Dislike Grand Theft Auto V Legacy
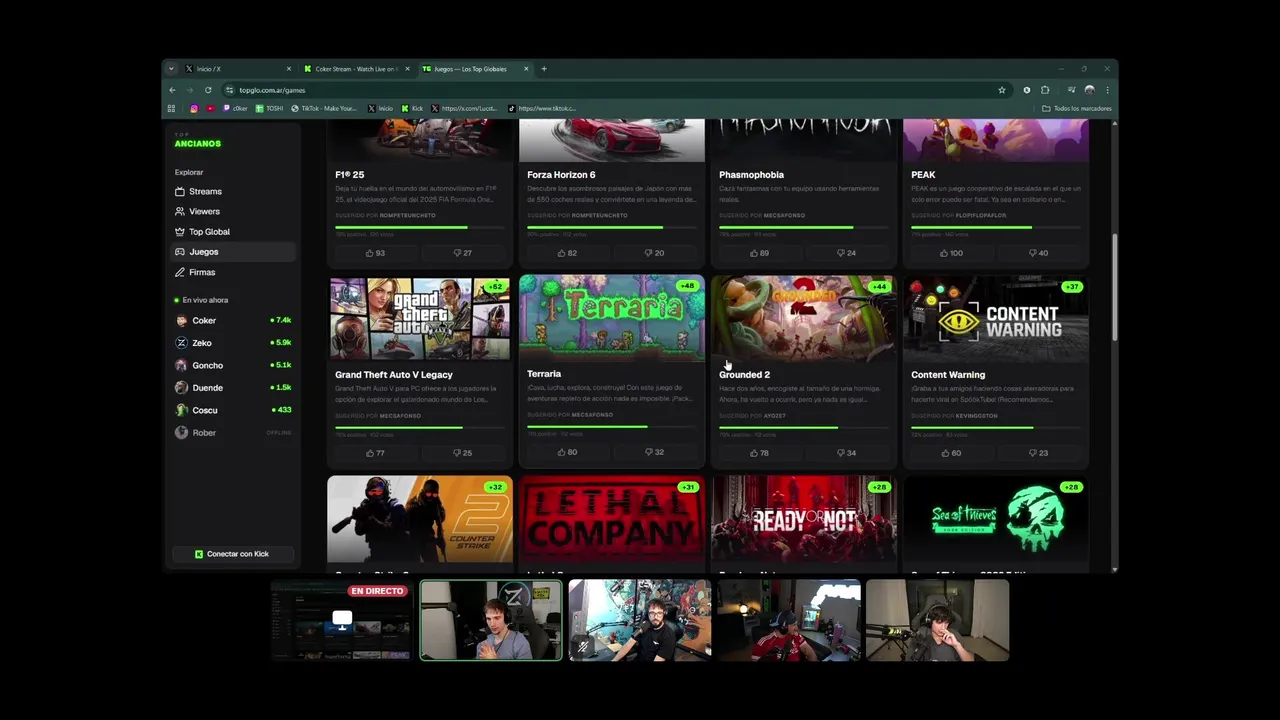Viewport: 1280px width, 720px height. point(462,453)
